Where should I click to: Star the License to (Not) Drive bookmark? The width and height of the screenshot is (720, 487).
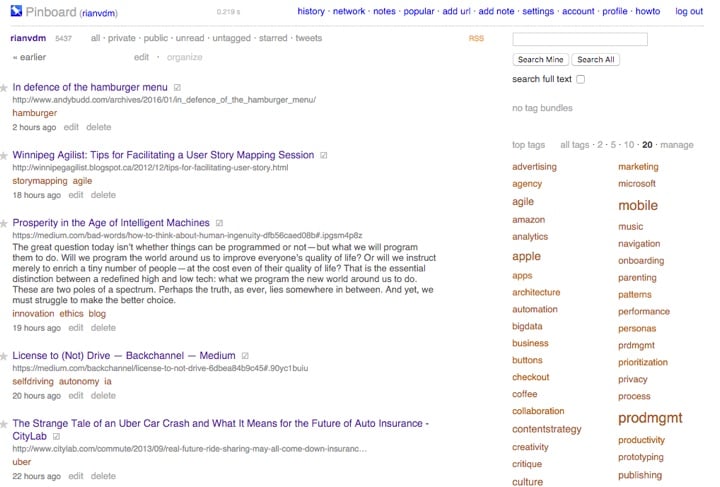pyautogui.click(x=5, y=357)
